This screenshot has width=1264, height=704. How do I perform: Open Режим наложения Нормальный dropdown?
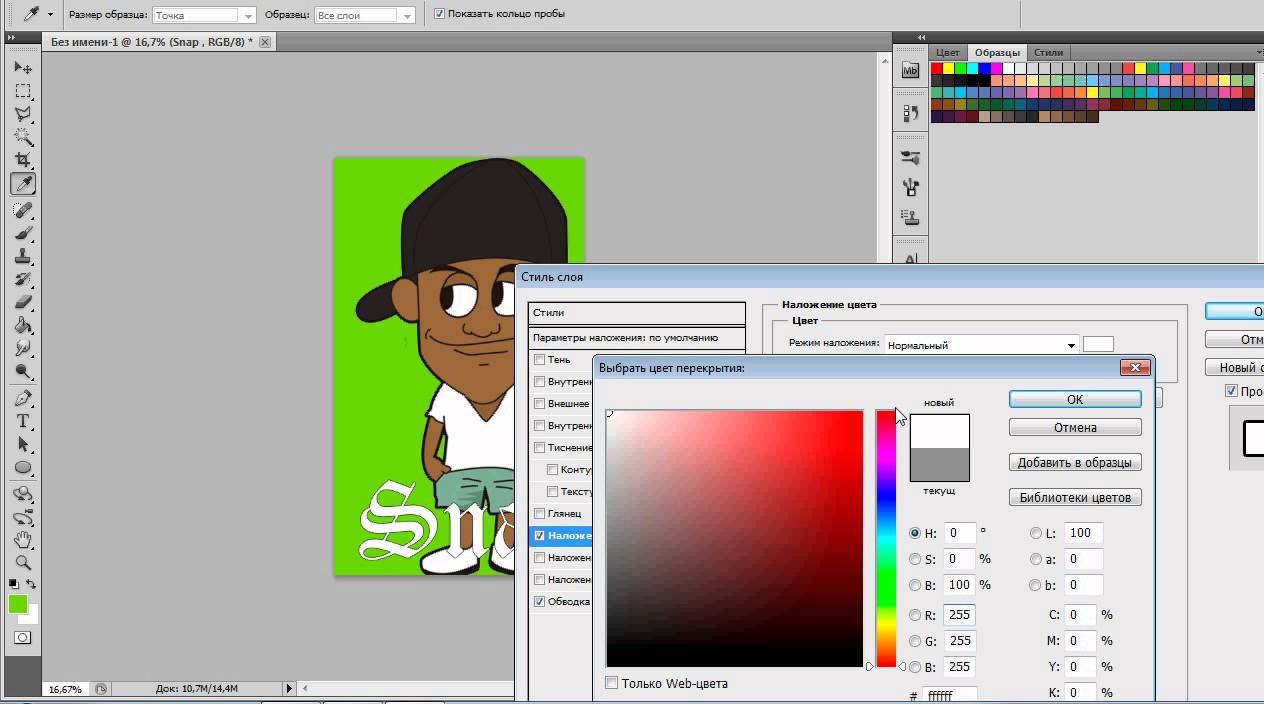tap(980, 345)
